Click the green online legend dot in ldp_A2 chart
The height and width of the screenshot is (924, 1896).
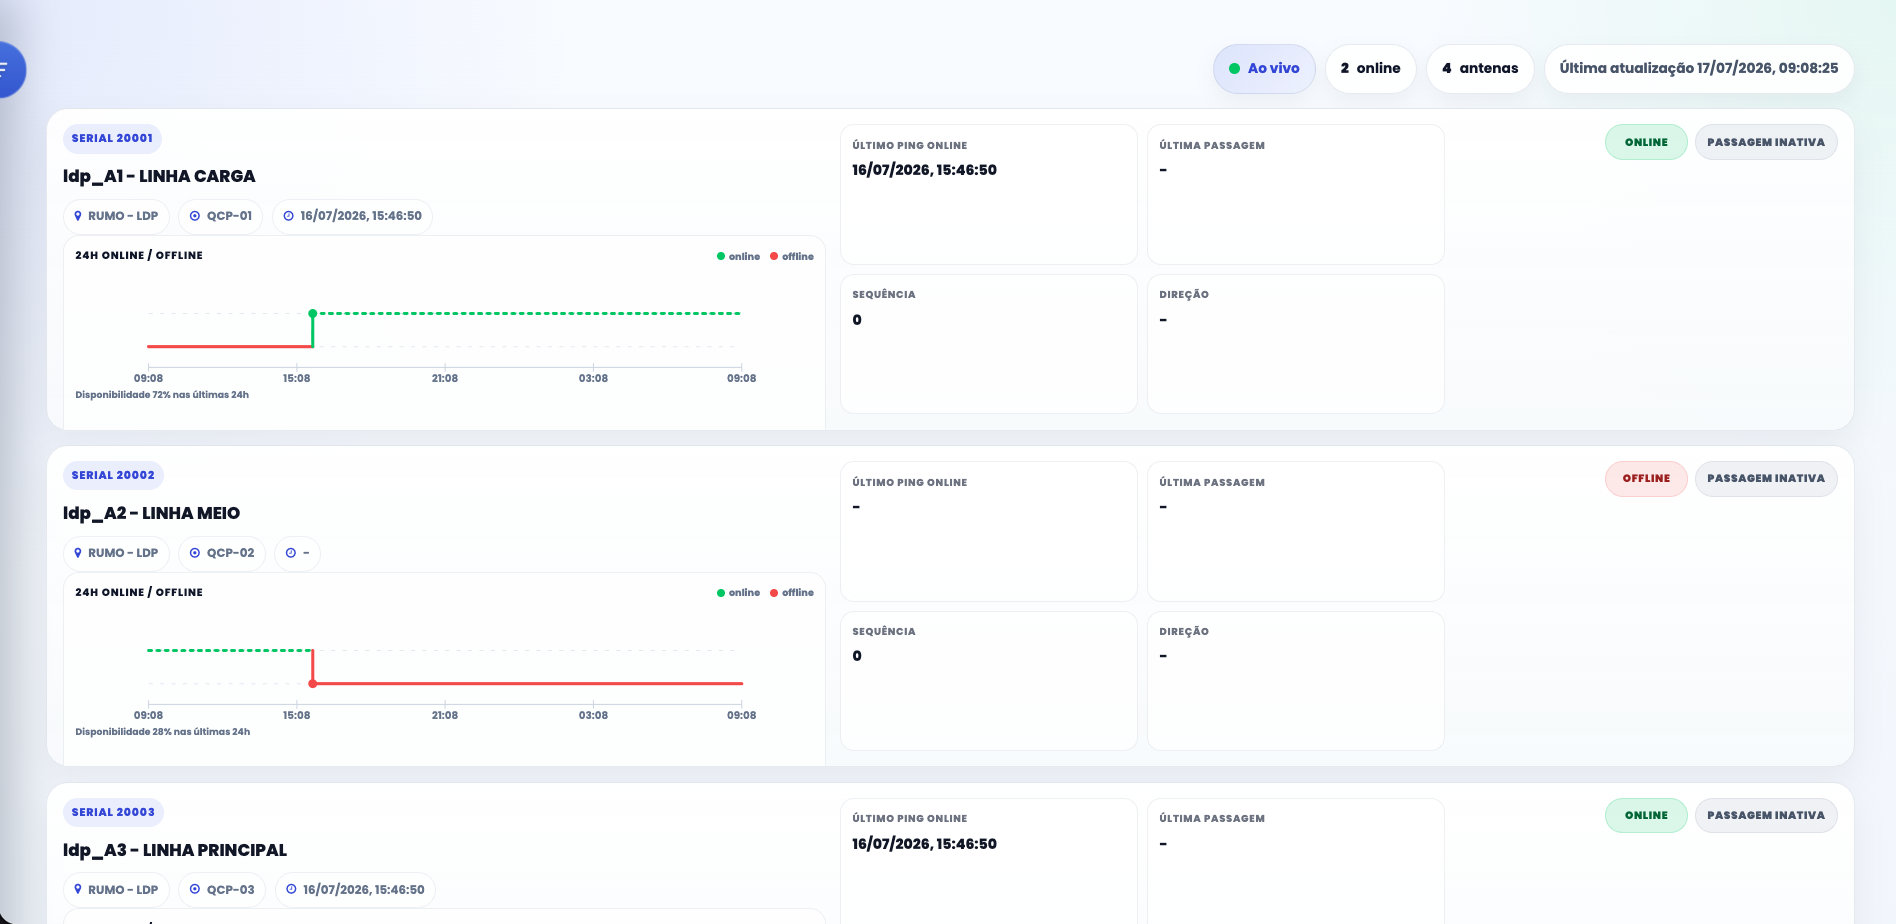click(x=721, y=593)
